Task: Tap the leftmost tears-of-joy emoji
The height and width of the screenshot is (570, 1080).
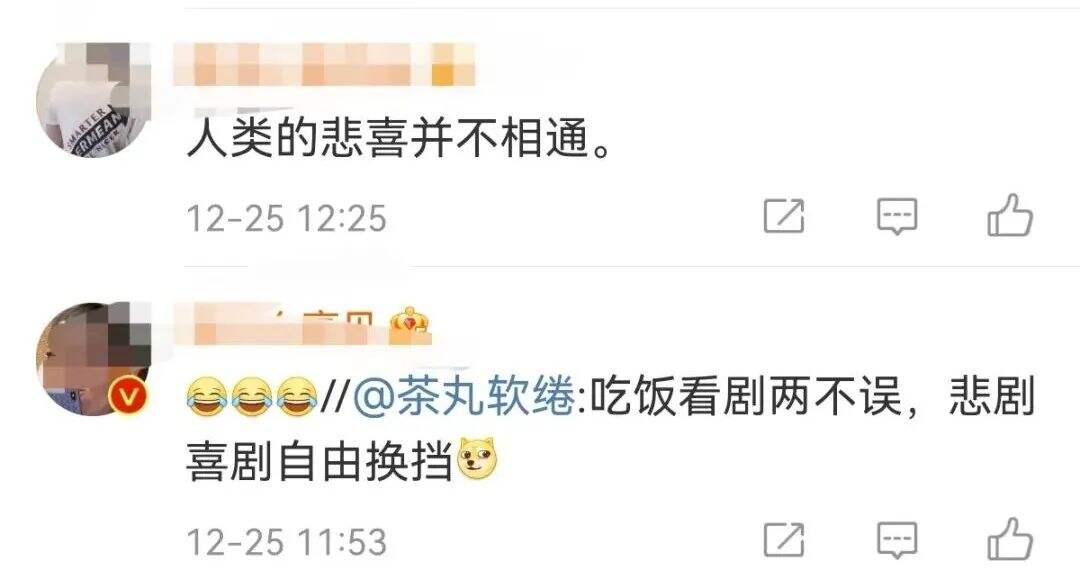Action: point(207,397)
